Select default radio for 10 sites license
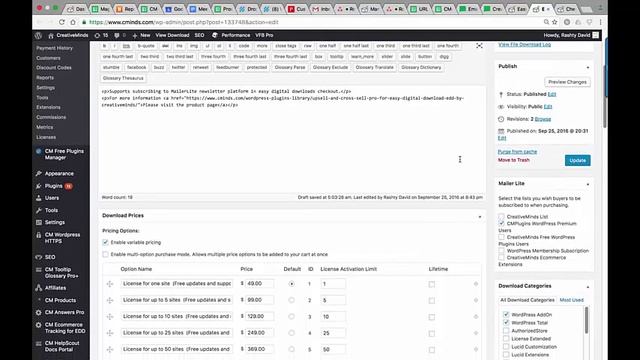The height and width of the screenshot is (360, 640). click(x=291, y=316)
